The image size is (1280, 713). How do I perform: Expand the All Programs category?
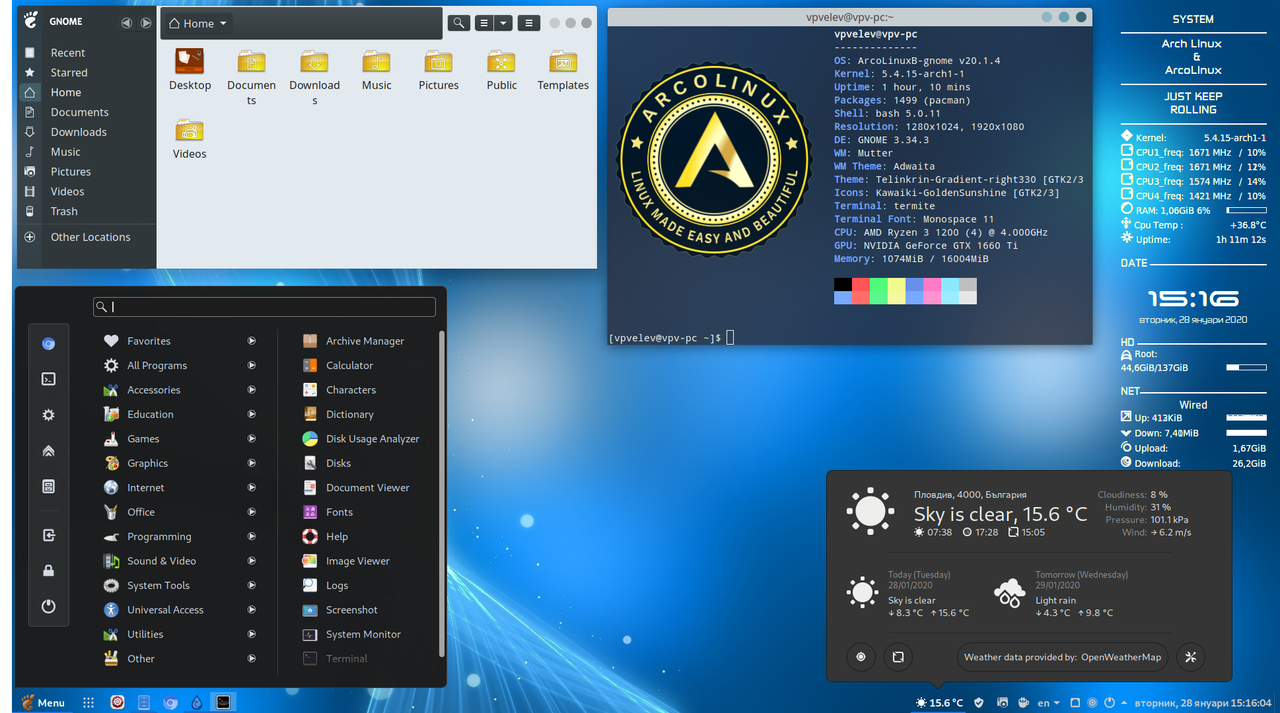pyautogui.click(x=252, y=365)
